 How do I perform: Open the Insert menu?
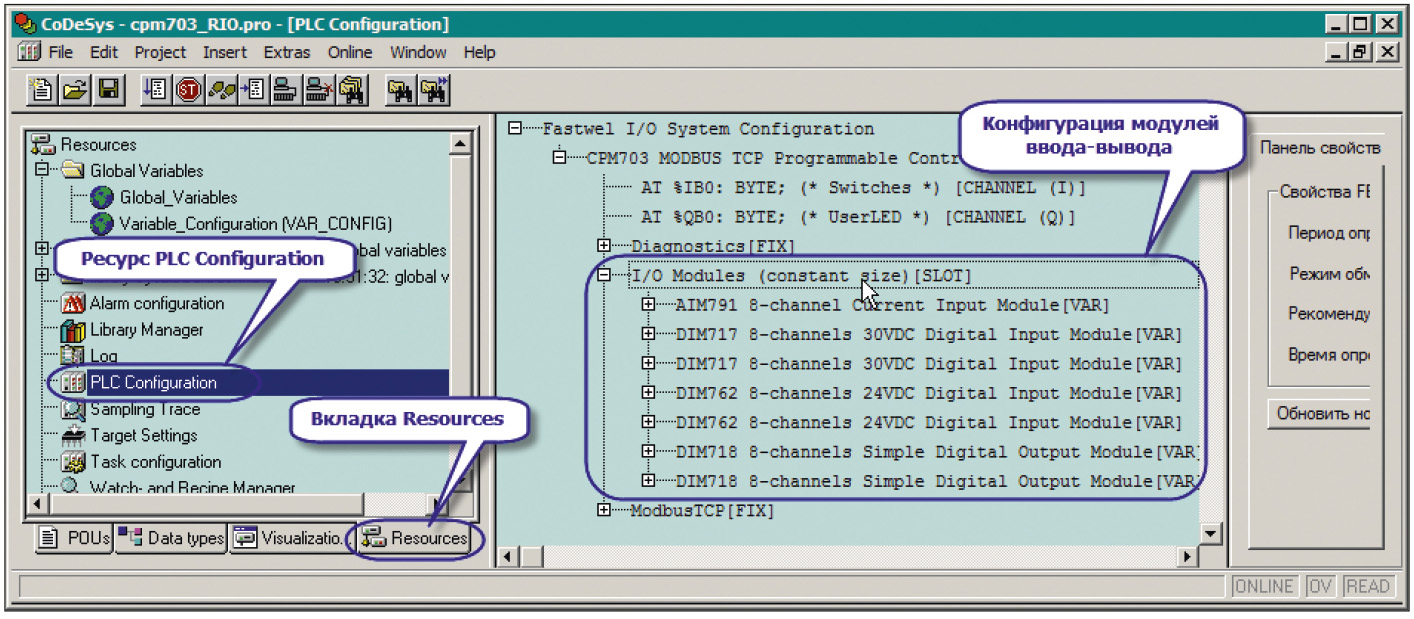[225, 52]
